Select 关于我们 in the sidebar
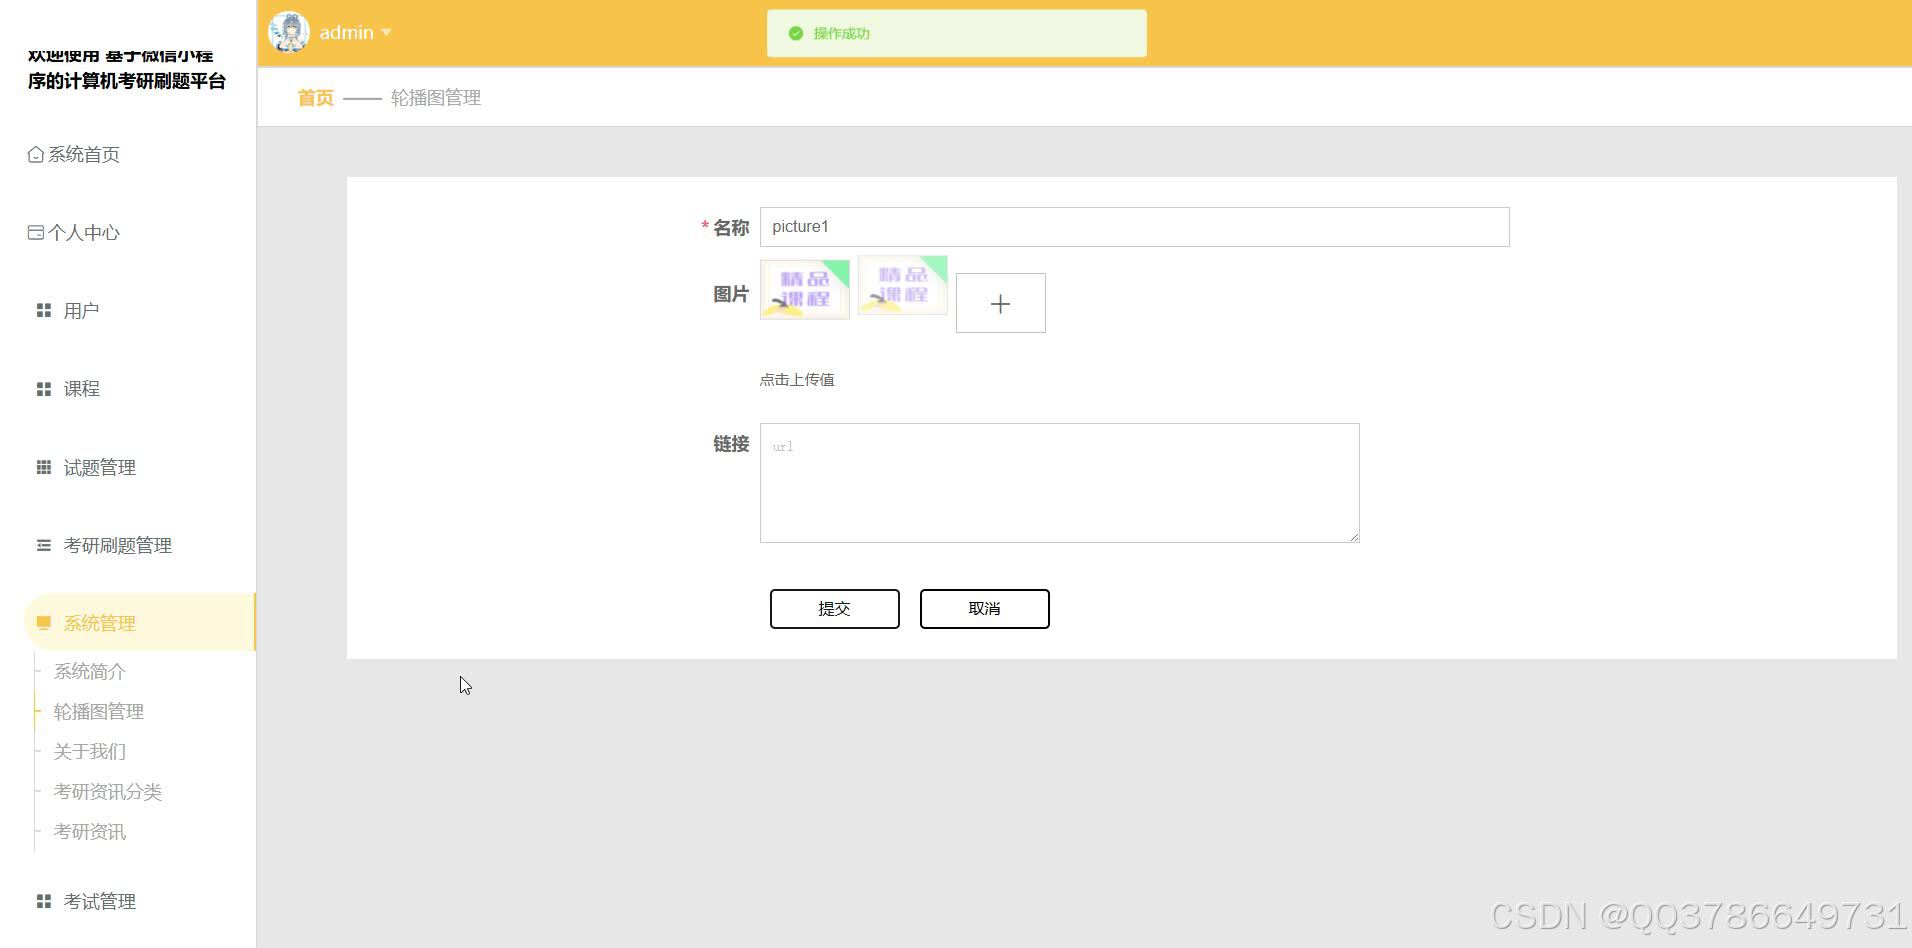The height and width of the screenshot is (948, 1912). (x=90, y=751)
